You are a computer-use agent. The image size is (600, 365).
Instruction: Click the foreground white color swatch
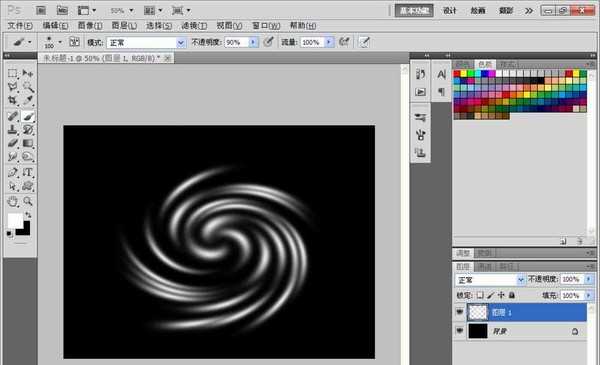pos(15,220)
